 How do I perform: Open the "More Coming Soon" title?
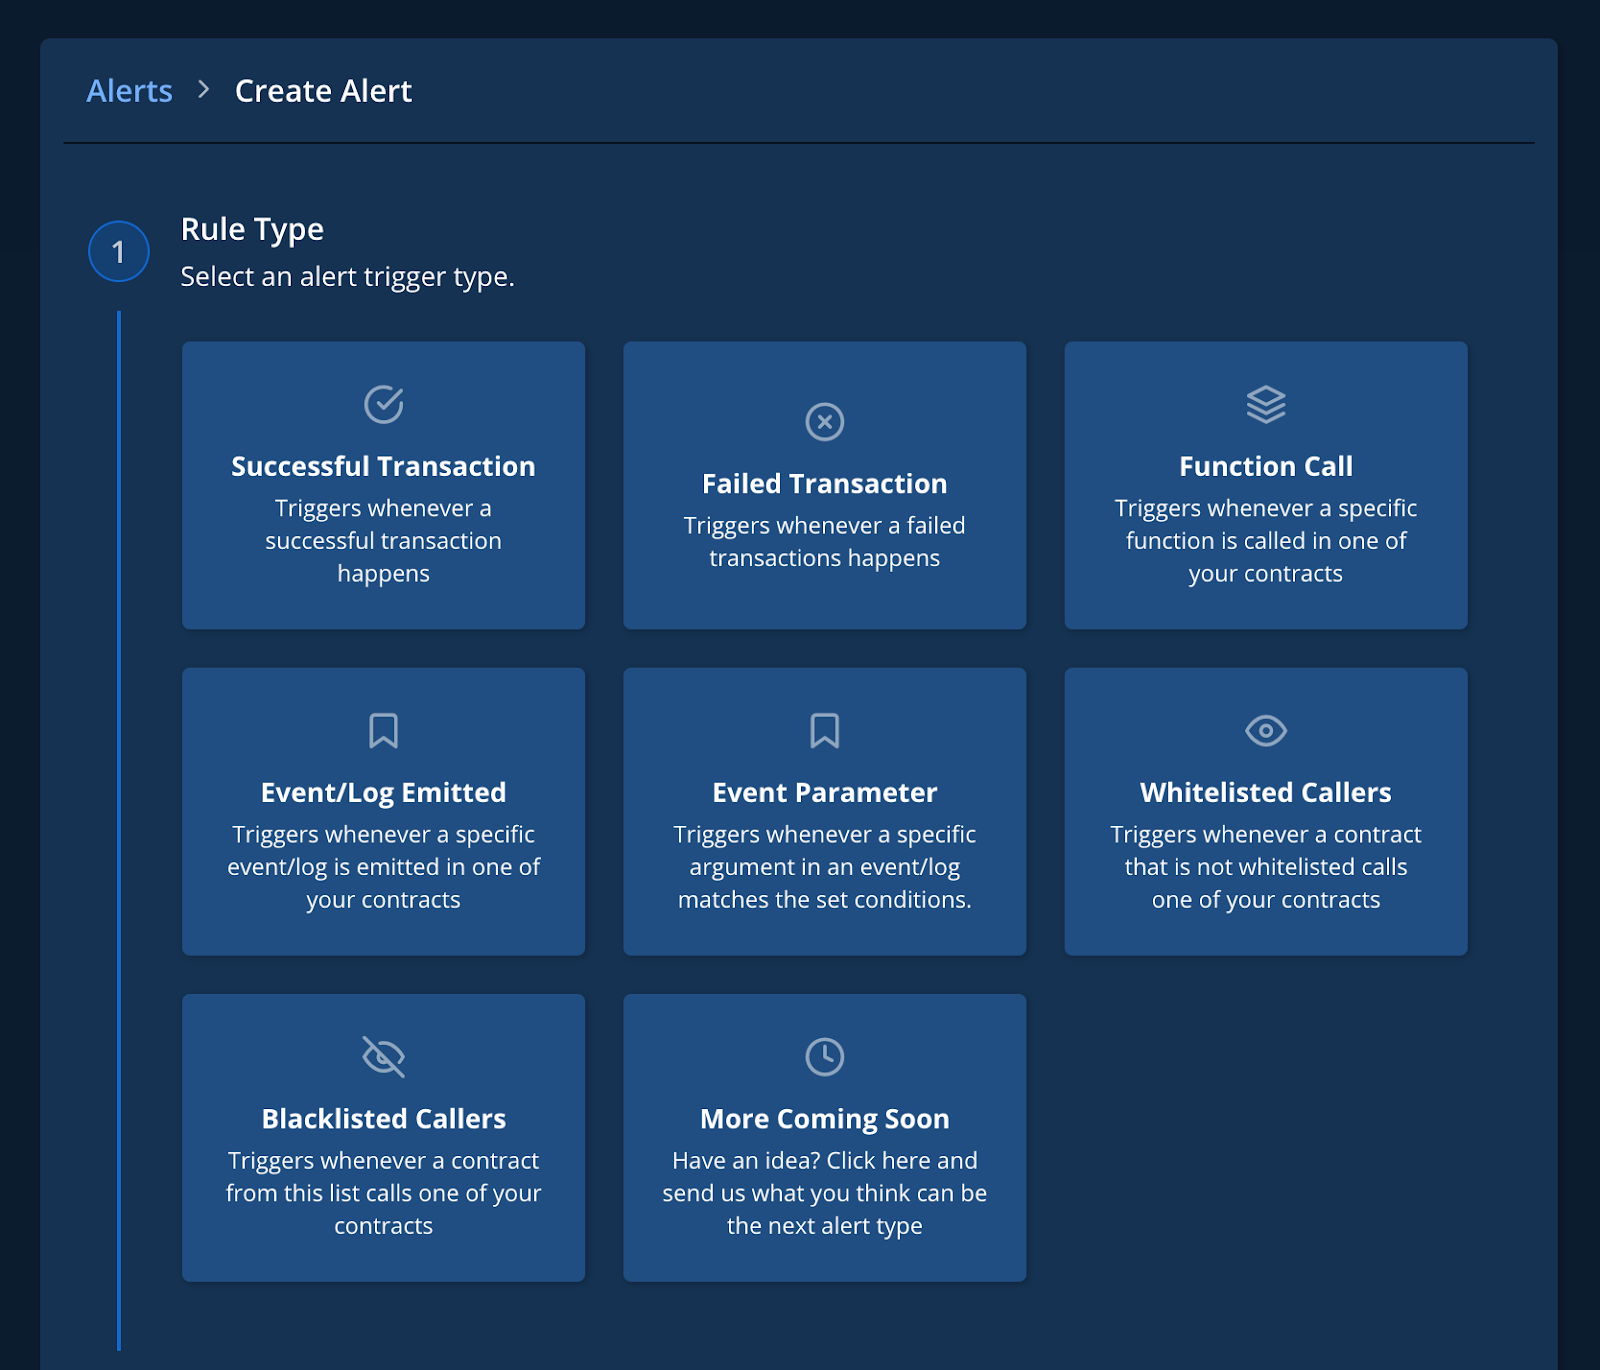(825, 1118)
